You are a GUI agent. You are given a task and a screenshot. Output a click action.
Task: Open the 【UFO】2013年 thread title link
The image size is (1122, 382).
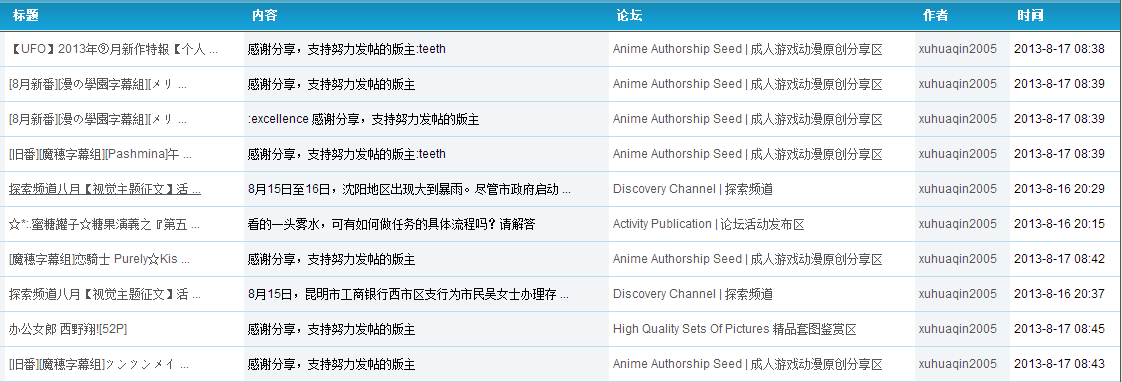pyautogui.click(x=114, y=49)
